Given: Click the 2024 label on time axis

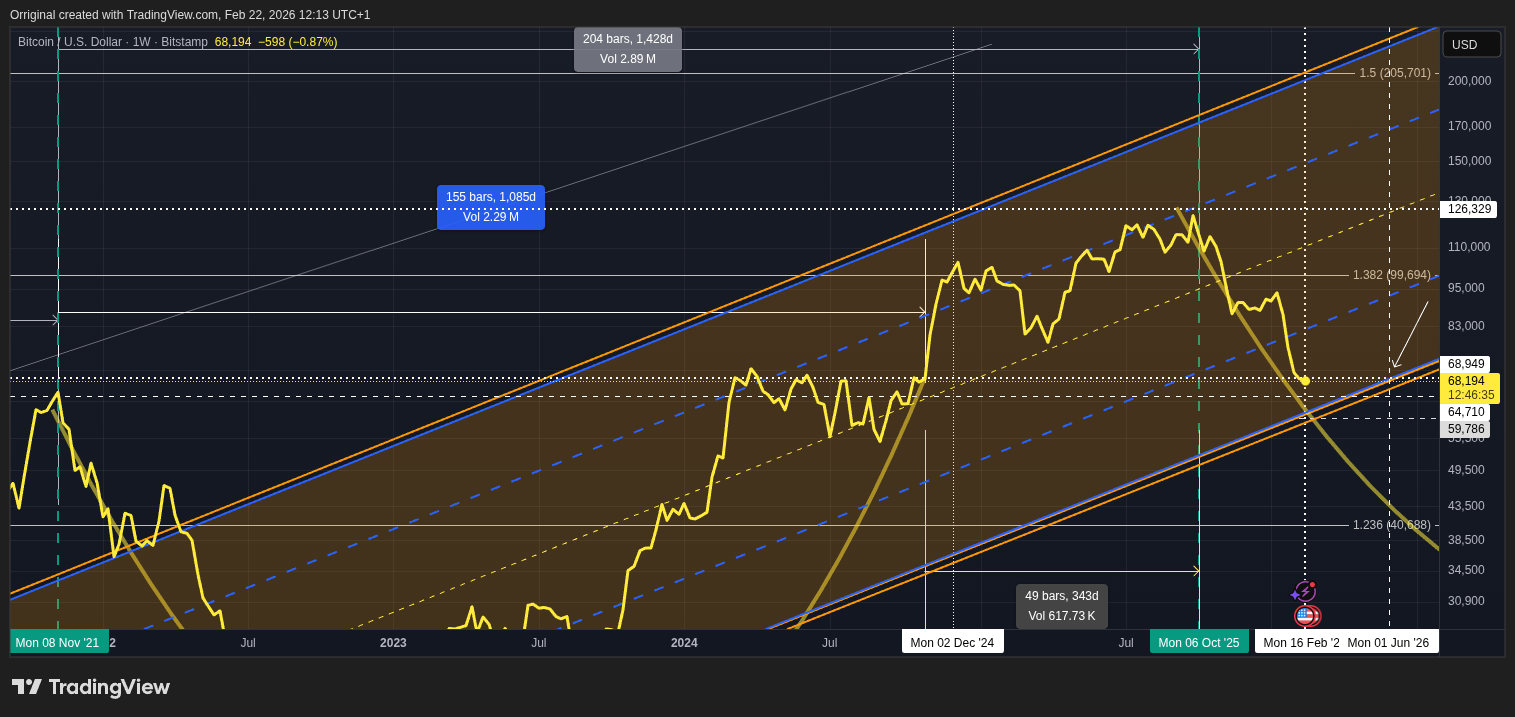Looking at the screenshot, I should [684, 643].
